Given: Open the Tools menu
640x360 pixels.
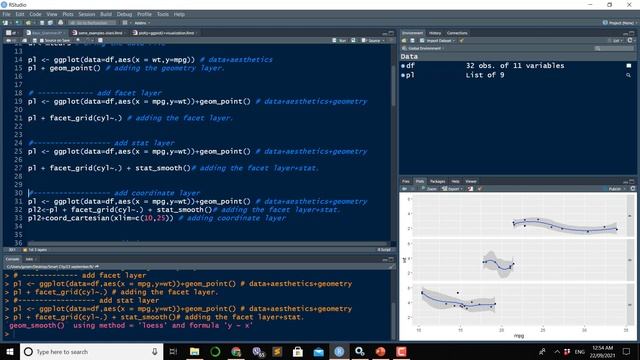Looking at the screenshot, I should (162, 14).
